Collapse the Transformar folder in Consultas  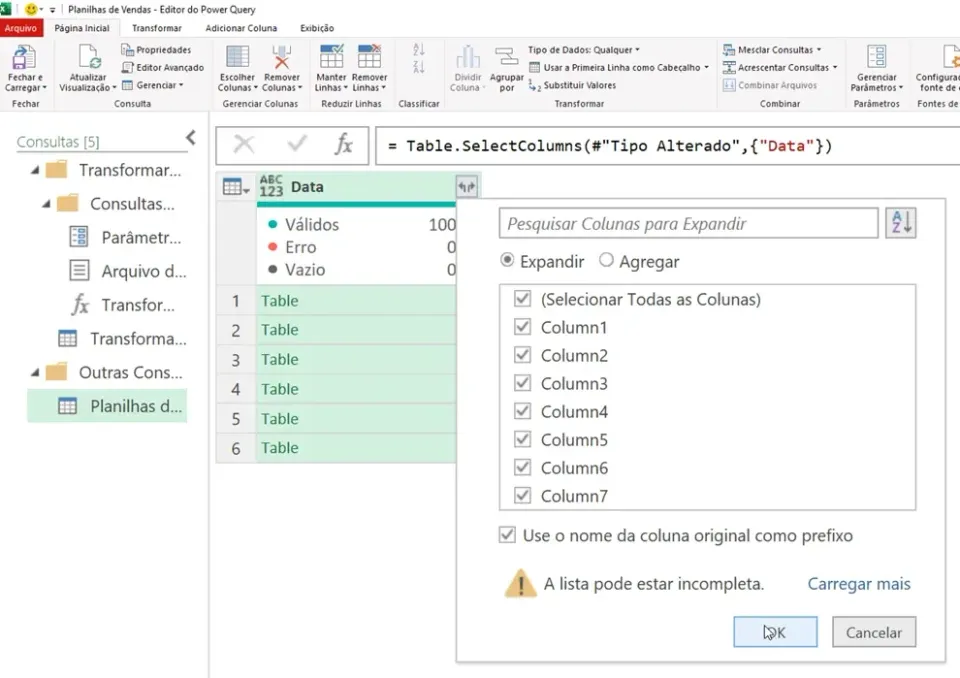click(x=35, y=170)
